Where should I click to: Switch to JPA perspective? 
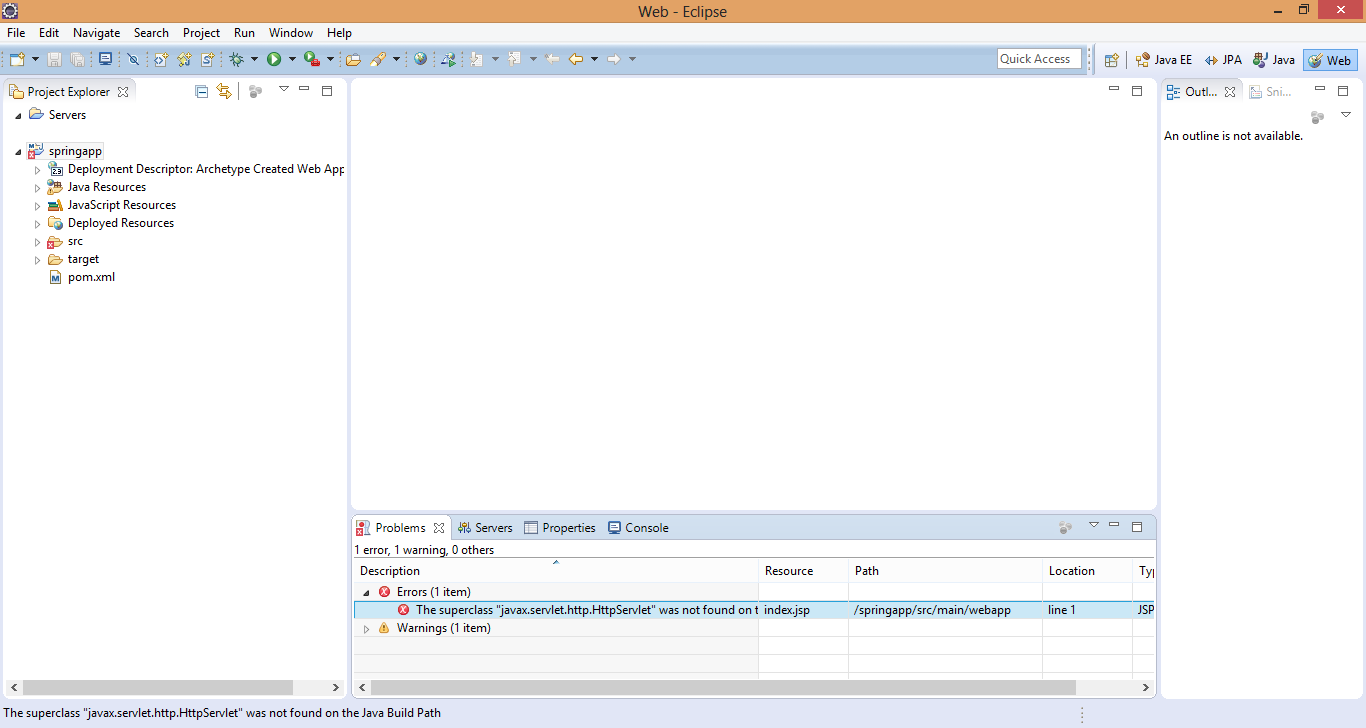(x=1223, y=60)
